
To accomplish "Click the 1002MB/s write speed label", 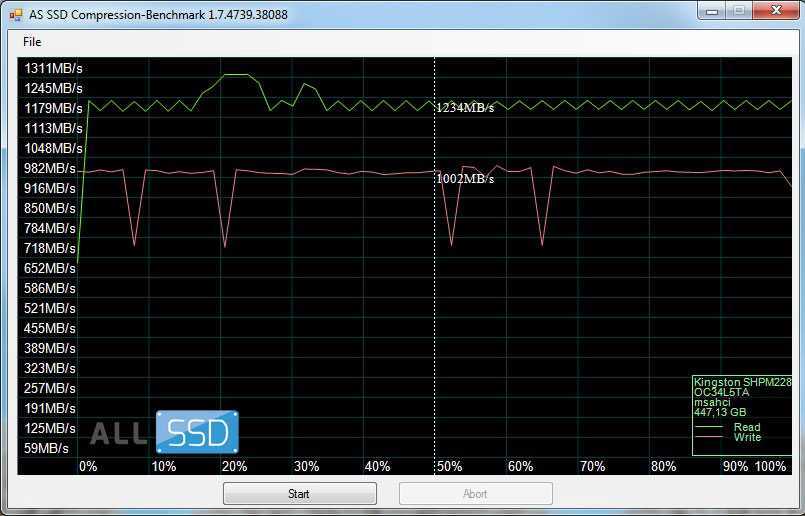I will tap(465, 179).
